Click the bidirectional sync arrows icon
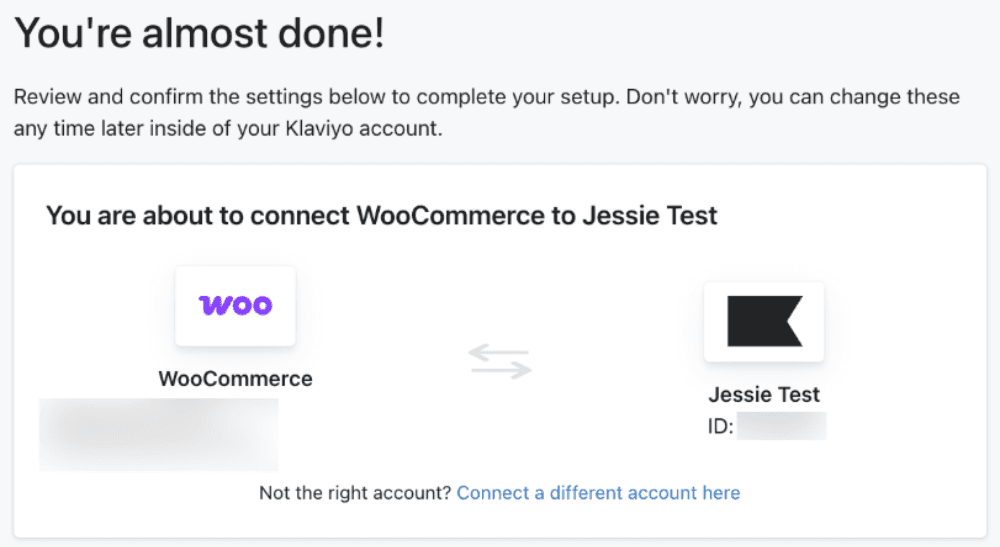Viewport: 1000px width, 547px height. click(500, 361)
